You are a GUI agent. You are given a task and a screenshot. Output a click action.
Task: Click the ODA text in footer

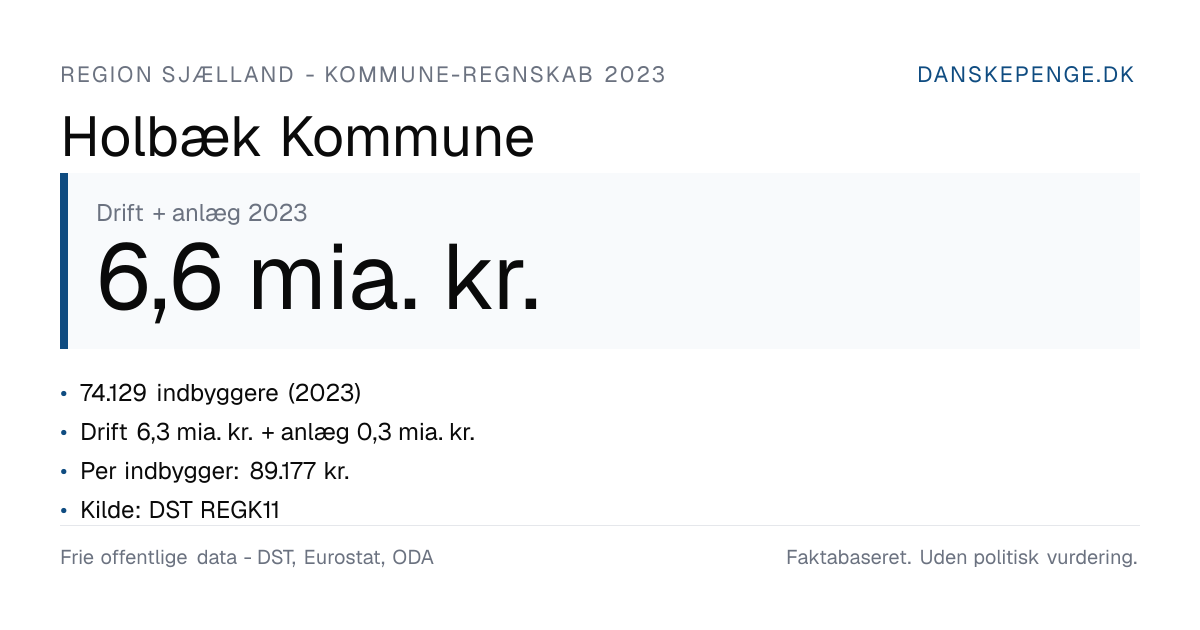[413, 558]
